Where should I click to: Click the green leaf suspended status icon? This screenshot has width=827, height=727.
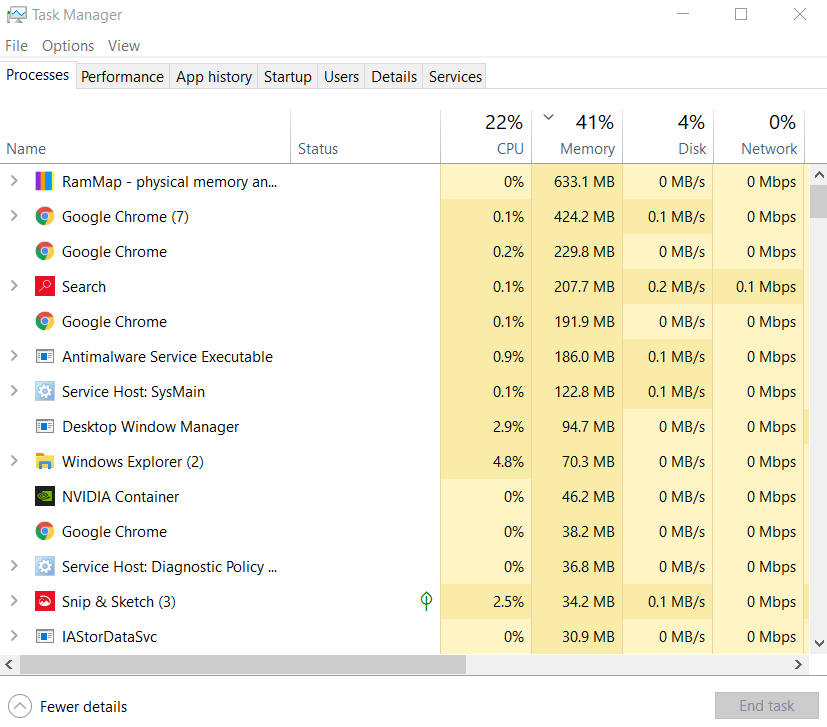tap(426, 601)
